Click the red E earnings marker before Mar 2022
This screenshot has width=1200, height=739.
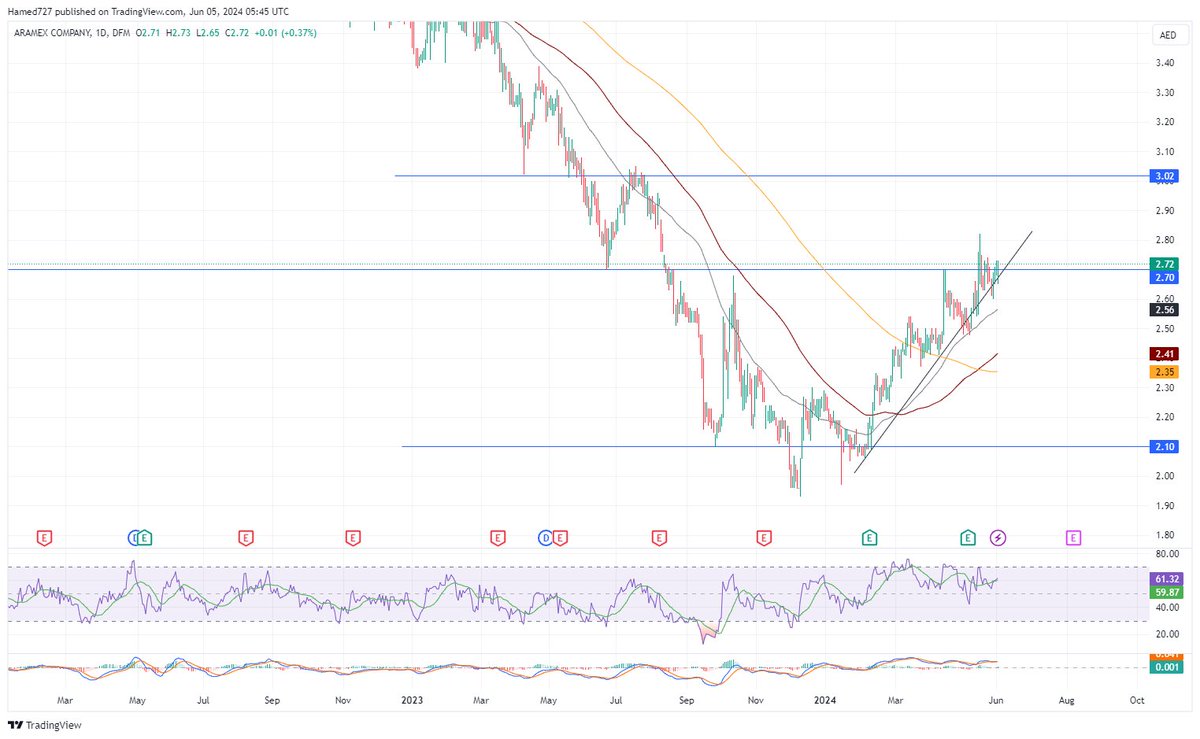pos(44,538)
